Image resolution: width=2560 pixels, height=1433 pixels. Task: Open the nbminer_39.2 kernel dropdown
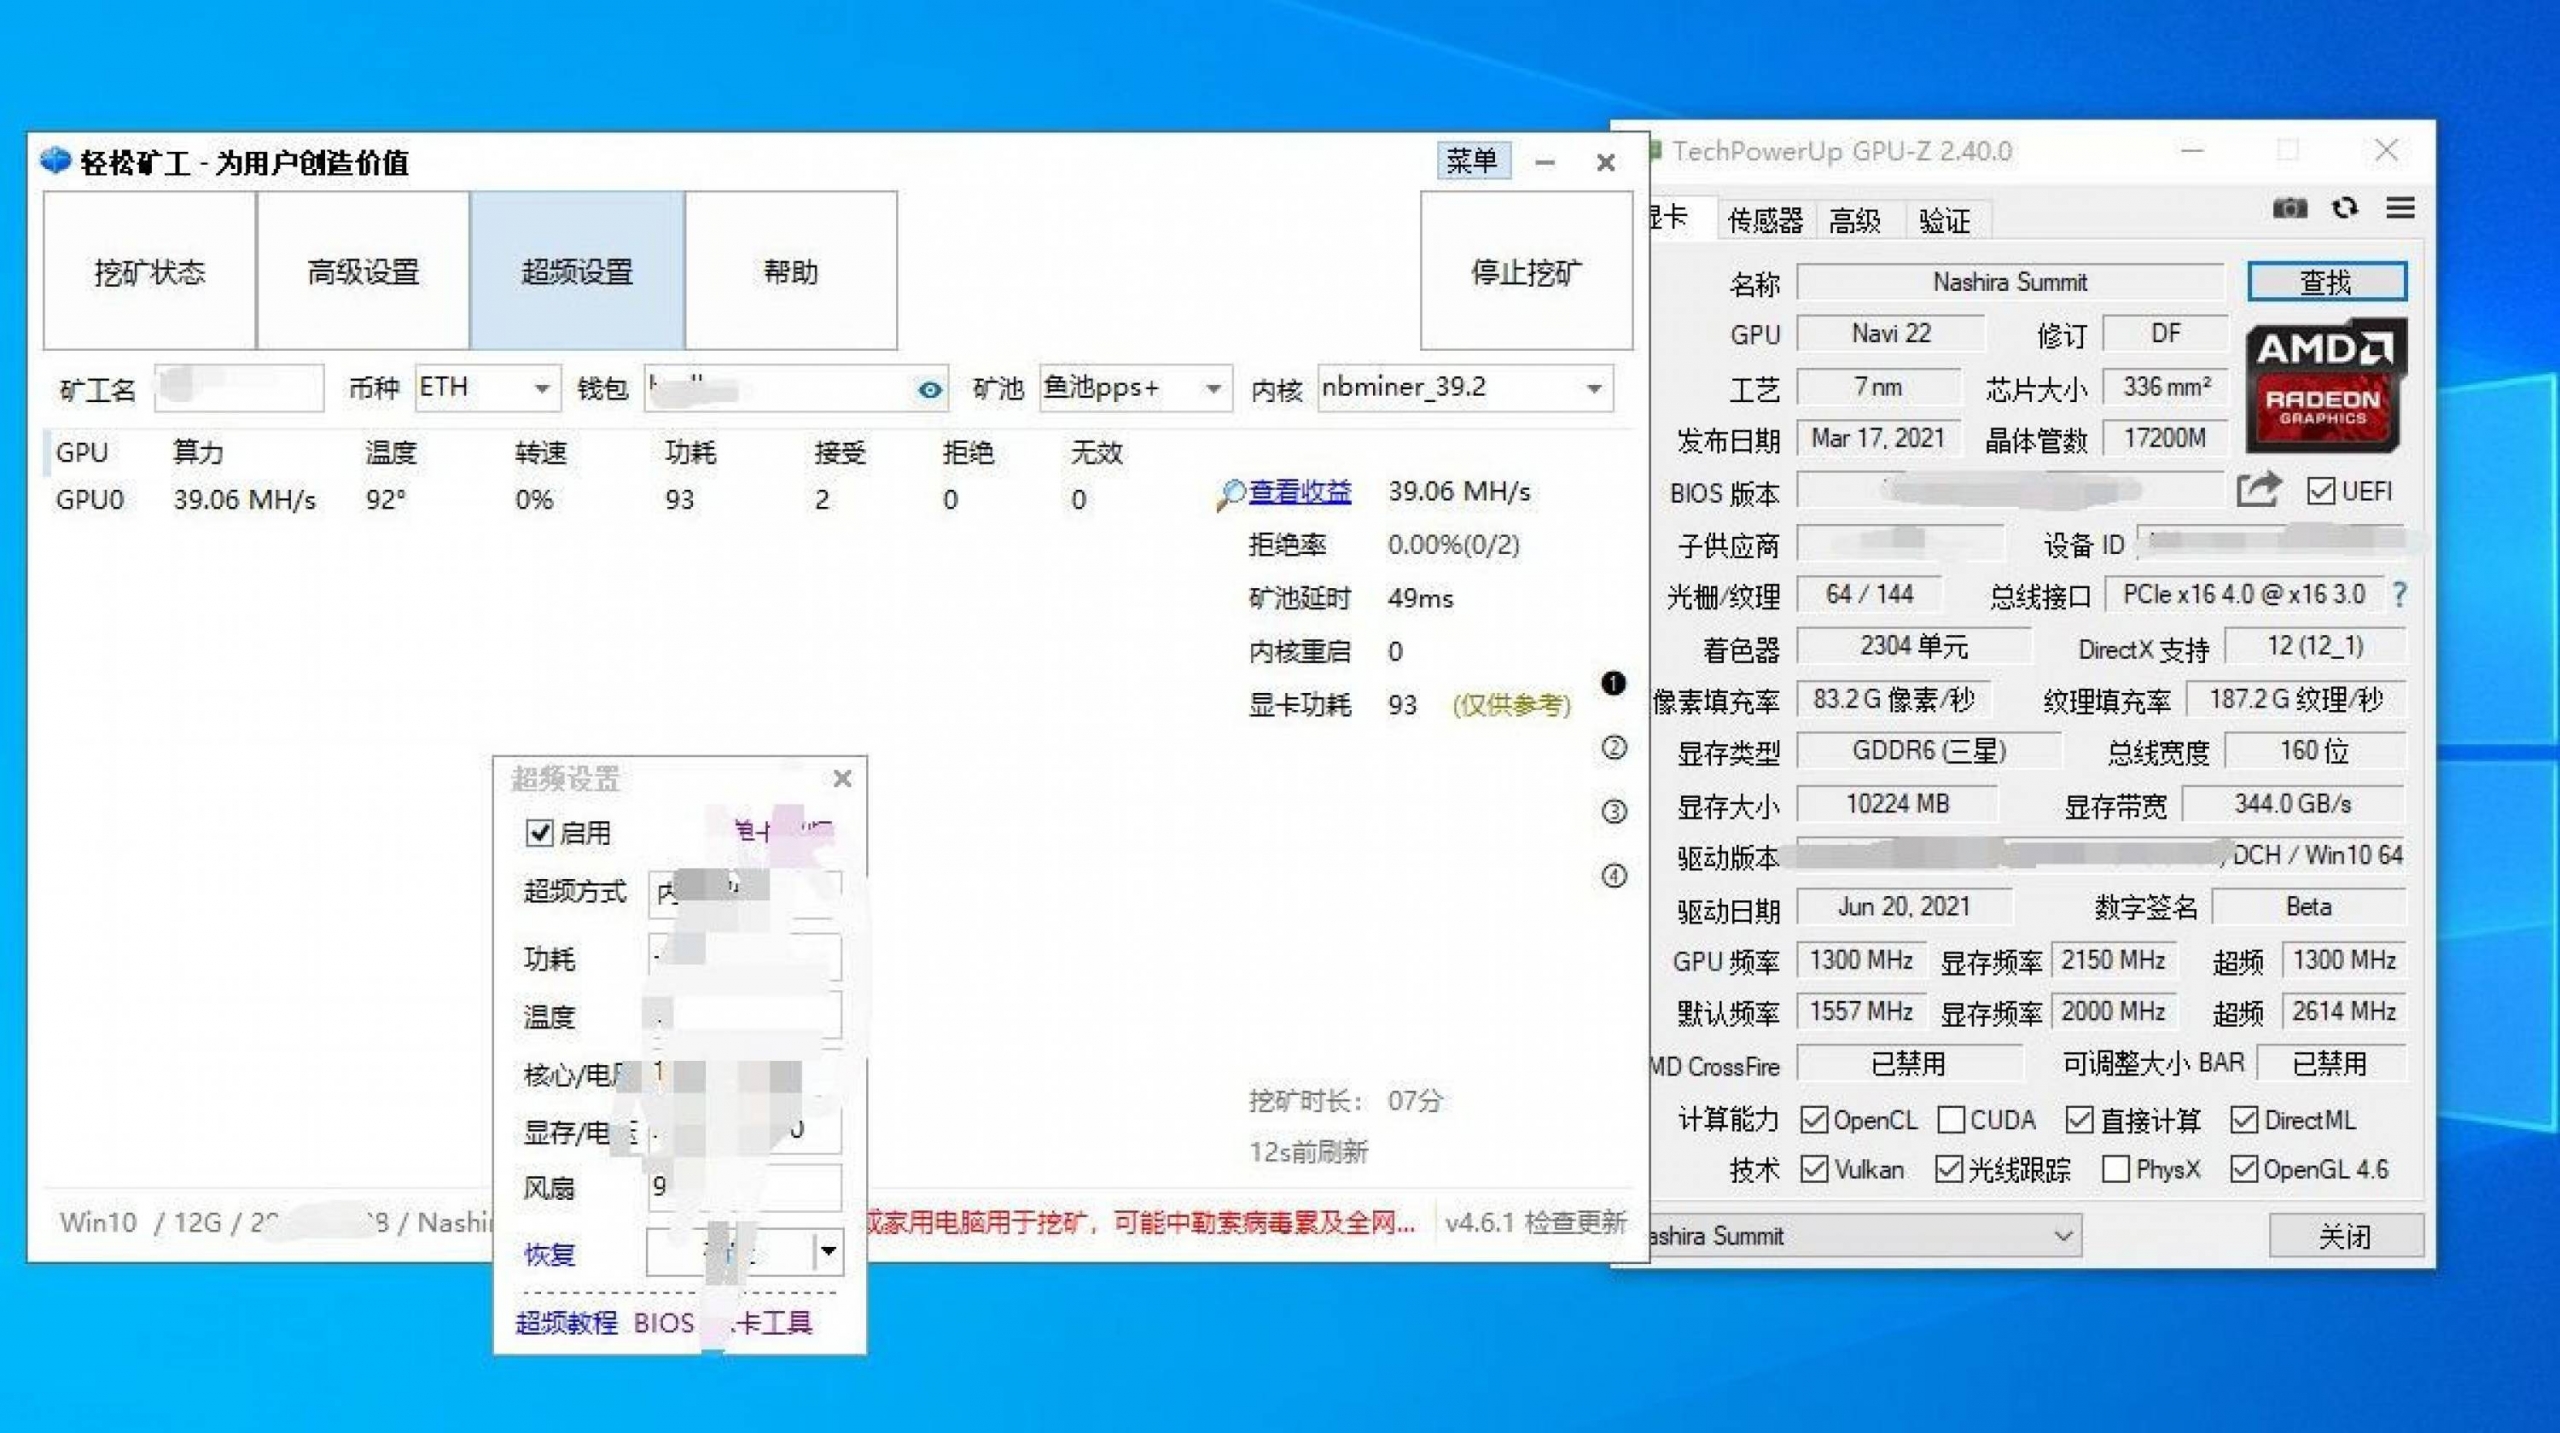click(1594, 388)
